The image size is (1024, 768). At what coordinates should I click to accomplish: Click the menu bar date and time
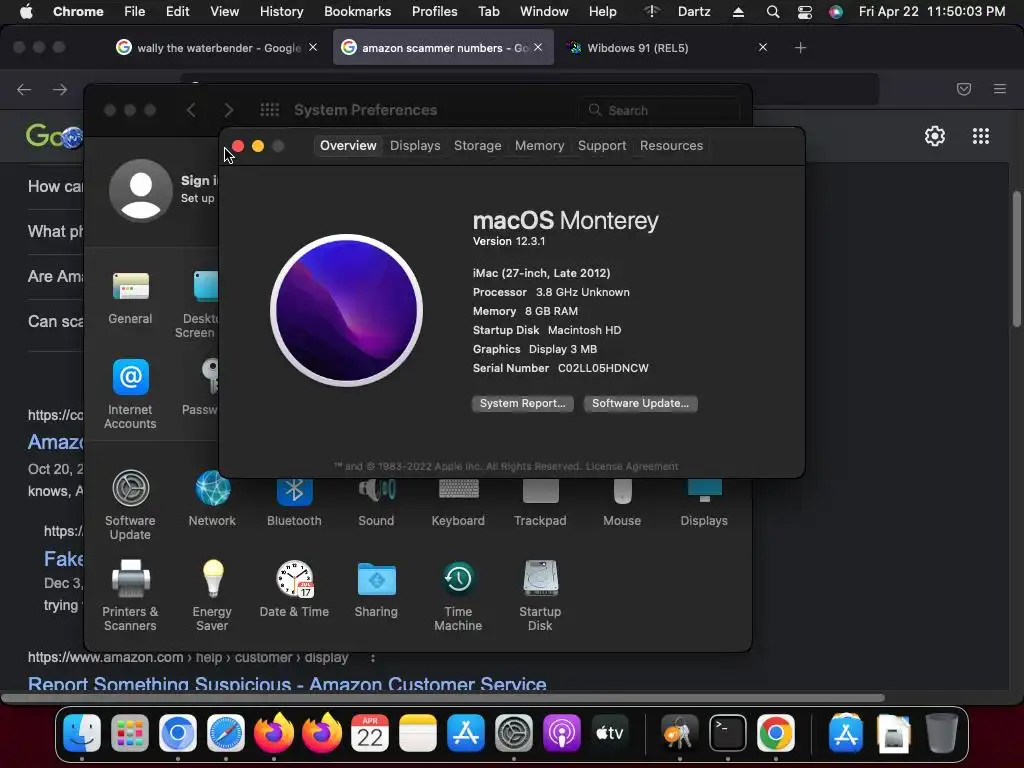pos(932,12)
